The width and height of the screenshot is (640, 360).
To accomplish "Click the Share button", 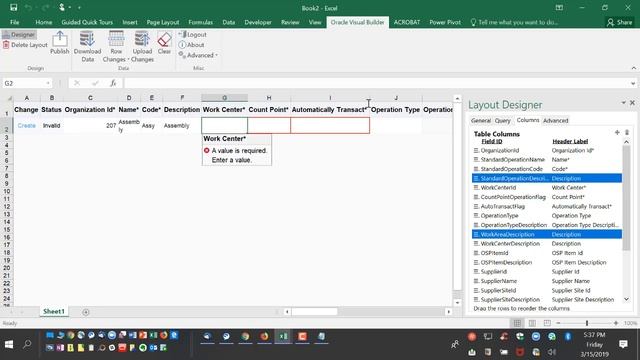I will click(619, 22).
